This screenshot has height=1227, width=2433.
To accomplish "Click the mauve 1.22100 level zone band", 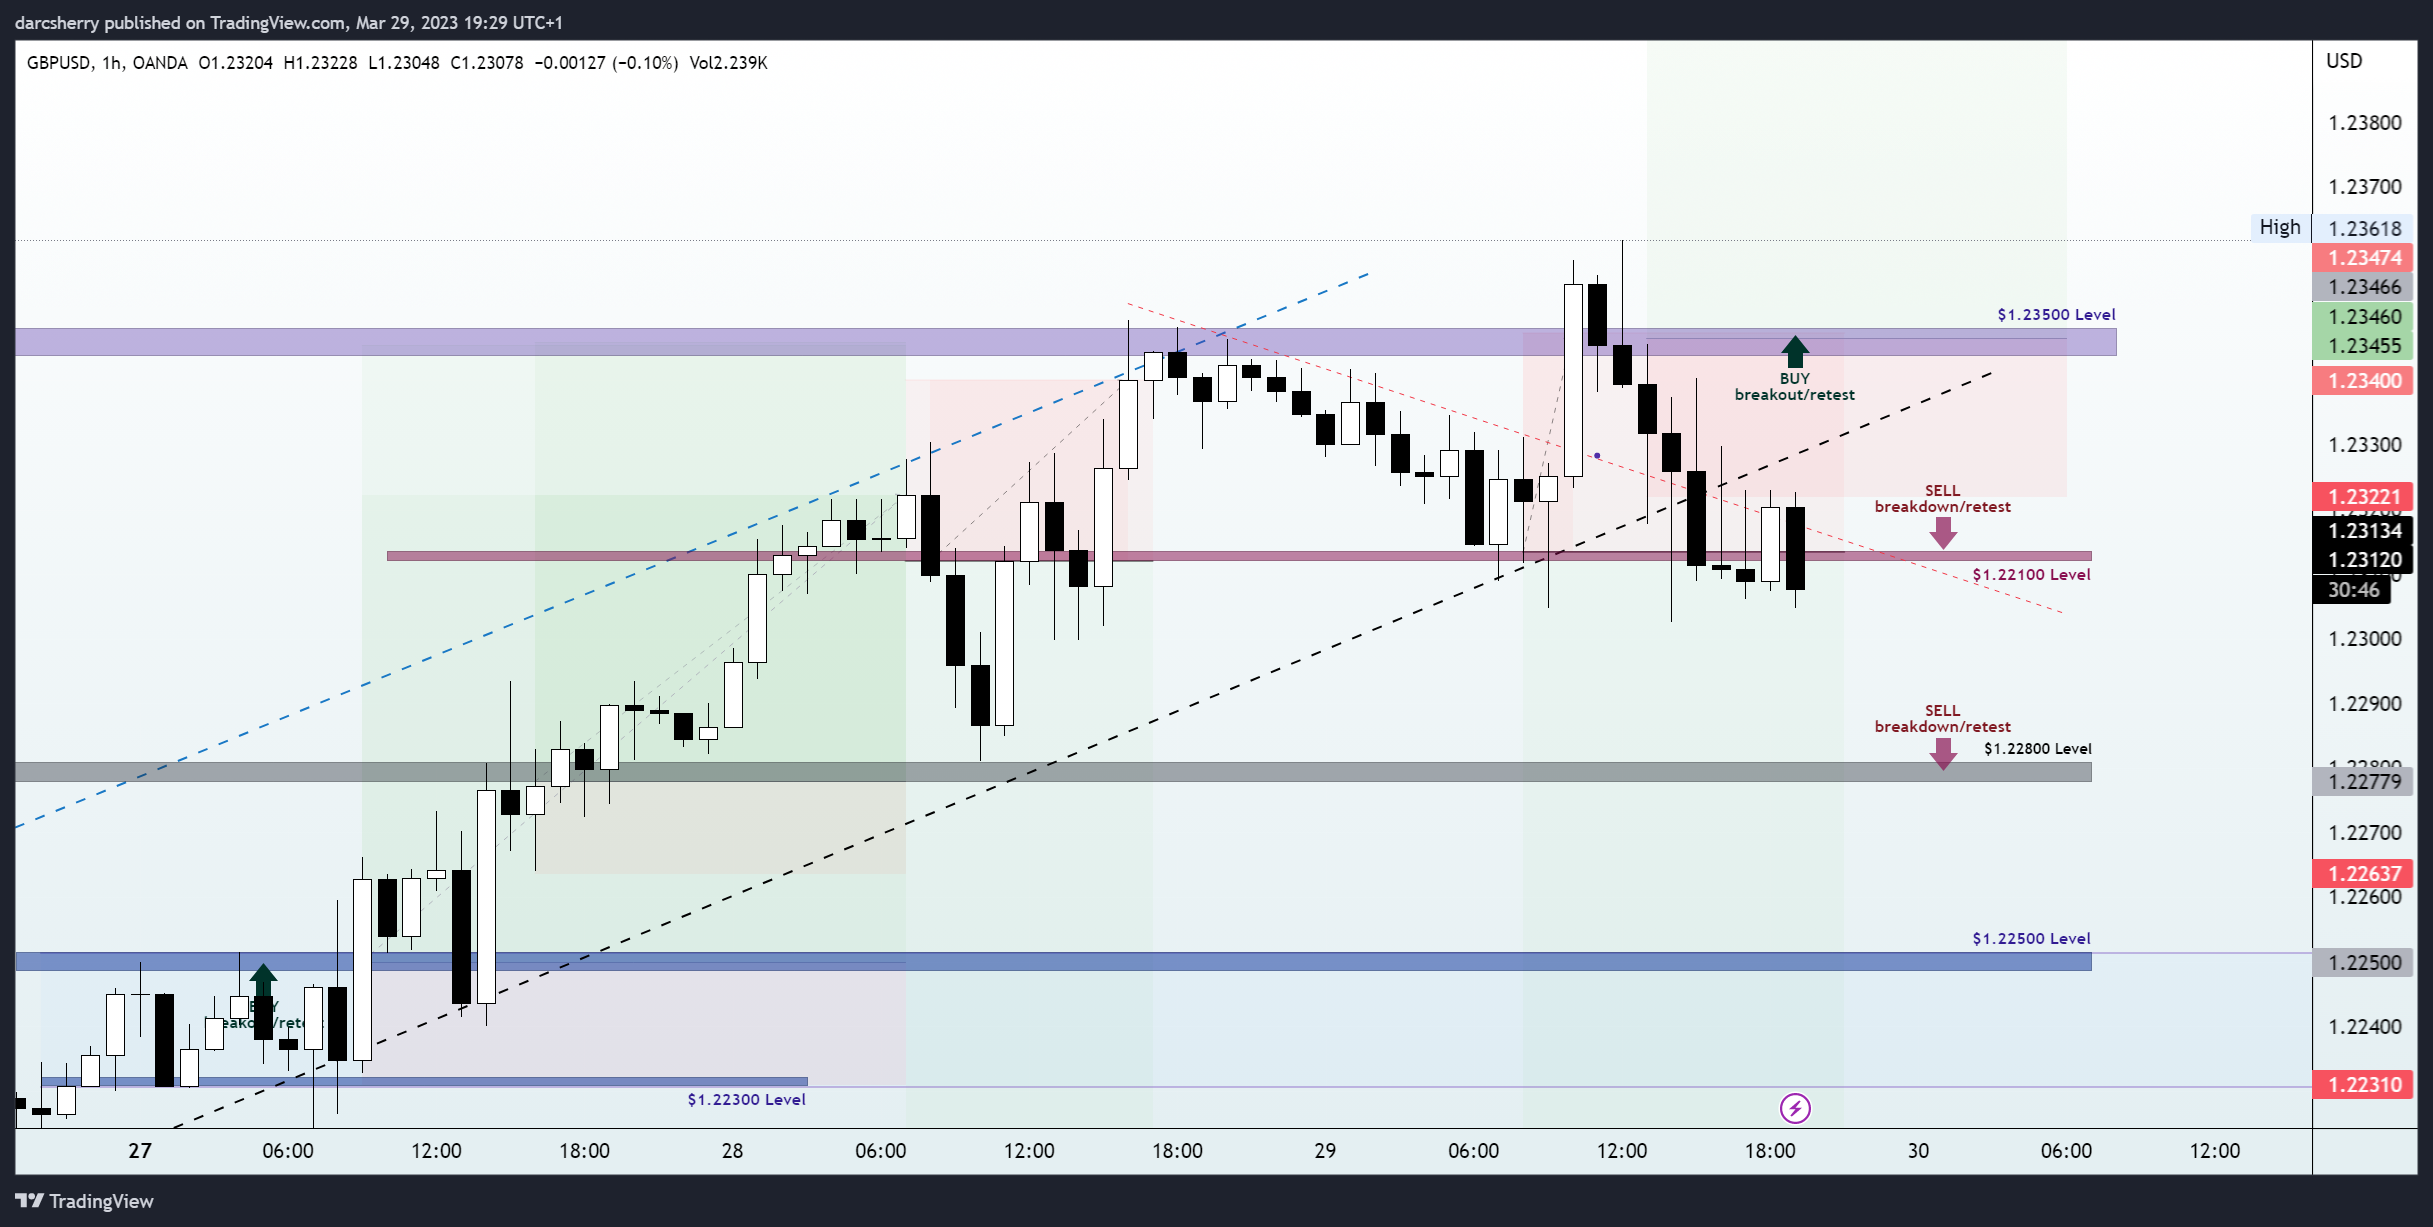I will (x=1239, y=556).
